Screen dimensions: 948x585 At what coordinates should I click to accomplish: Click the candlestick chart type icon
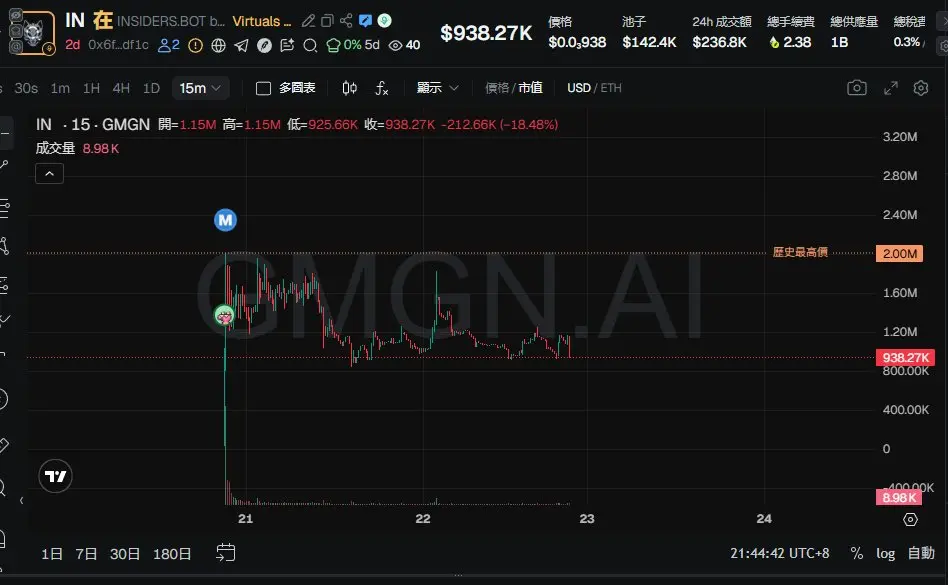(x=349, y=88)
